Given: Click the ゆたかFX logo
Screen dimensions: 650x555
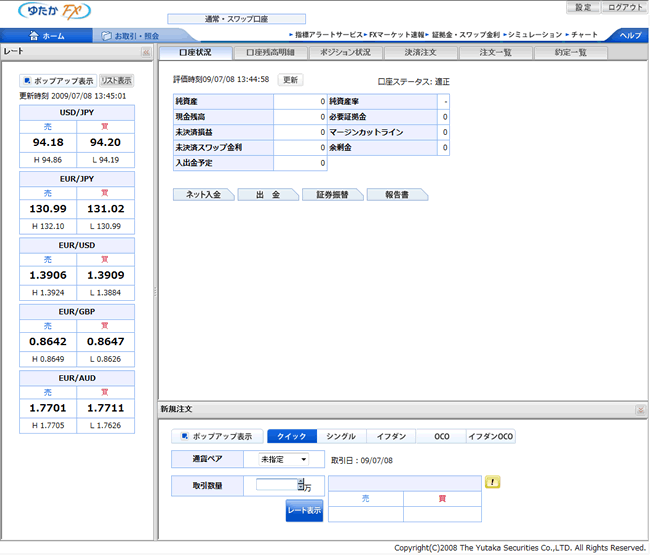Looking at the screenshot, I should pos(55,11).
